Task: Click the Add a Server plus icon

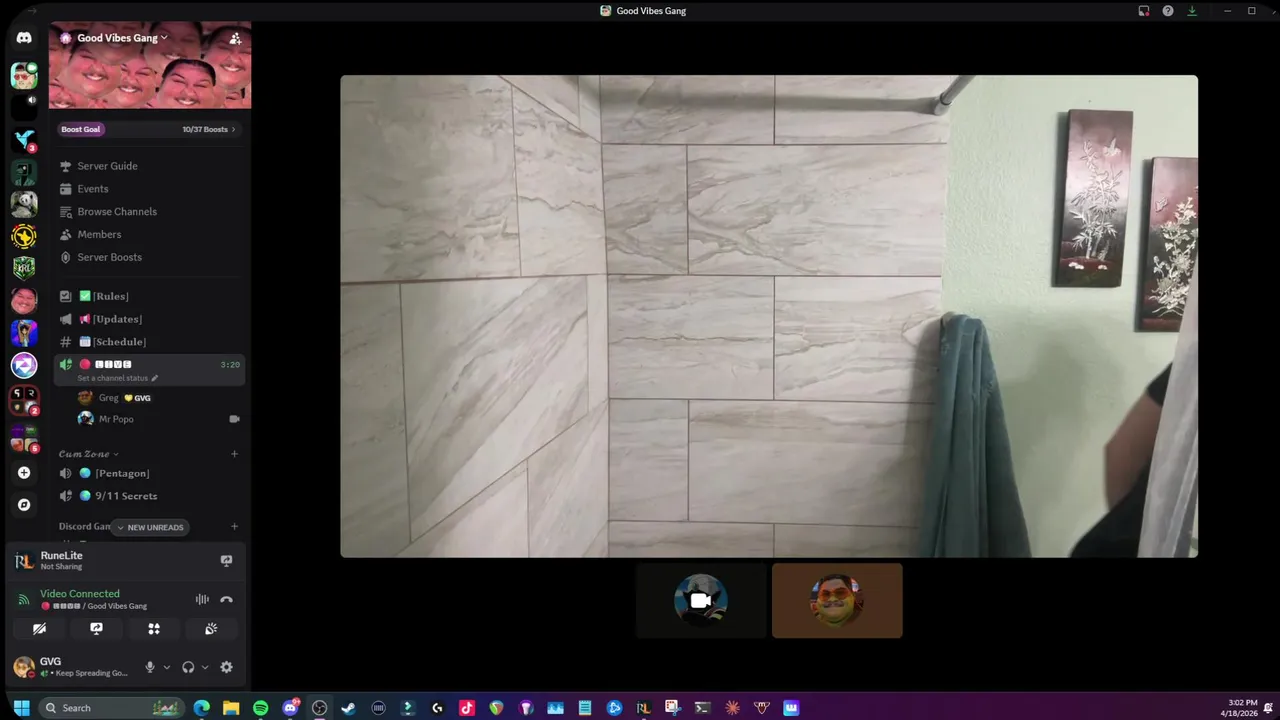Action: coord(24,473)
